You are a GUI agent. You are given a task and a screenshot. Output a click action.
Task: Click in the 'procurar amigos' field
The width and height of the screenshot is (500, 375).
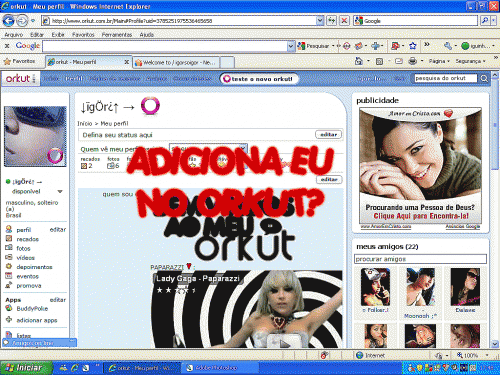[420, 259]
